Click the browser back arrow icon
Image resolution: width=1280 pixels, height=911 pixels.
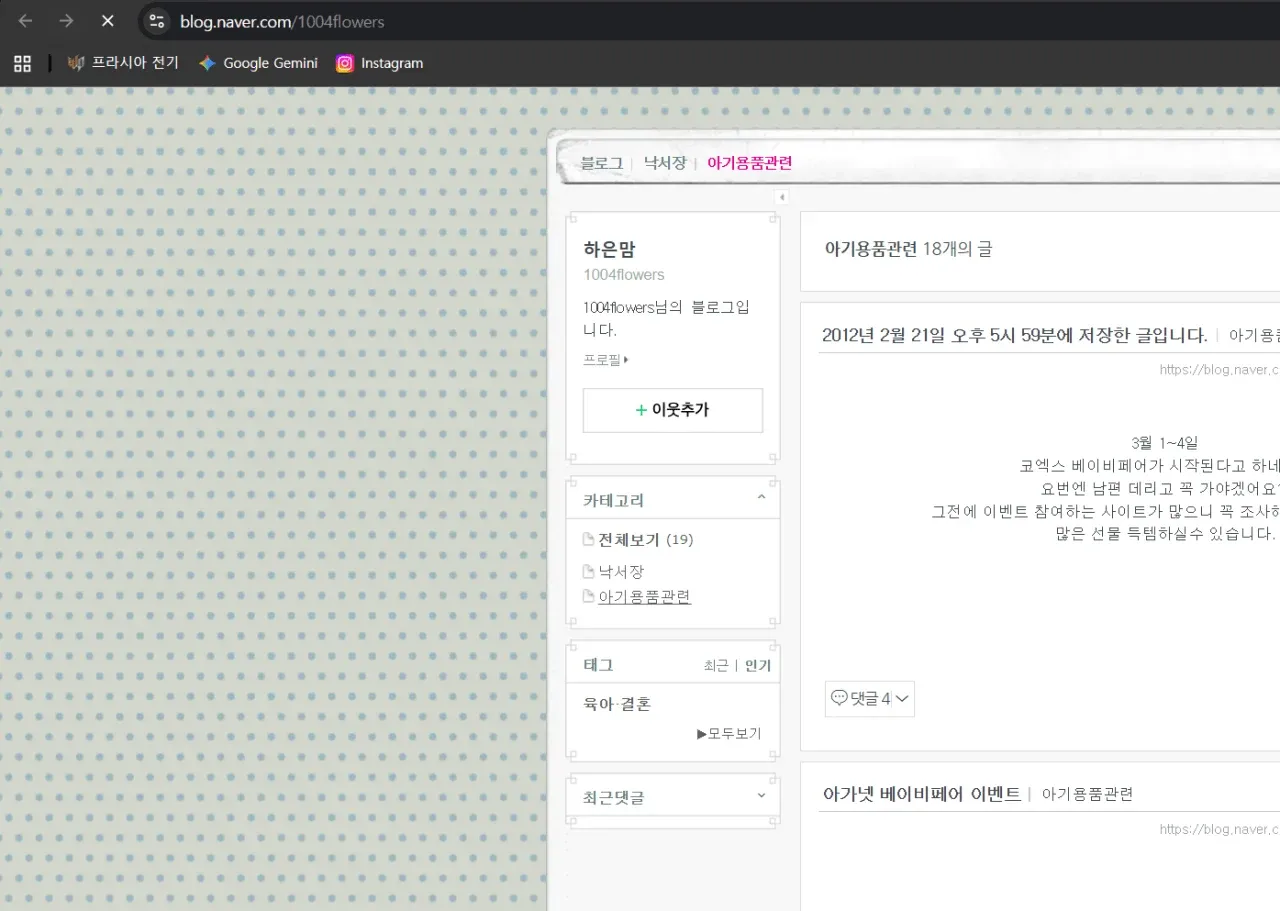click(x=24, y=21)
